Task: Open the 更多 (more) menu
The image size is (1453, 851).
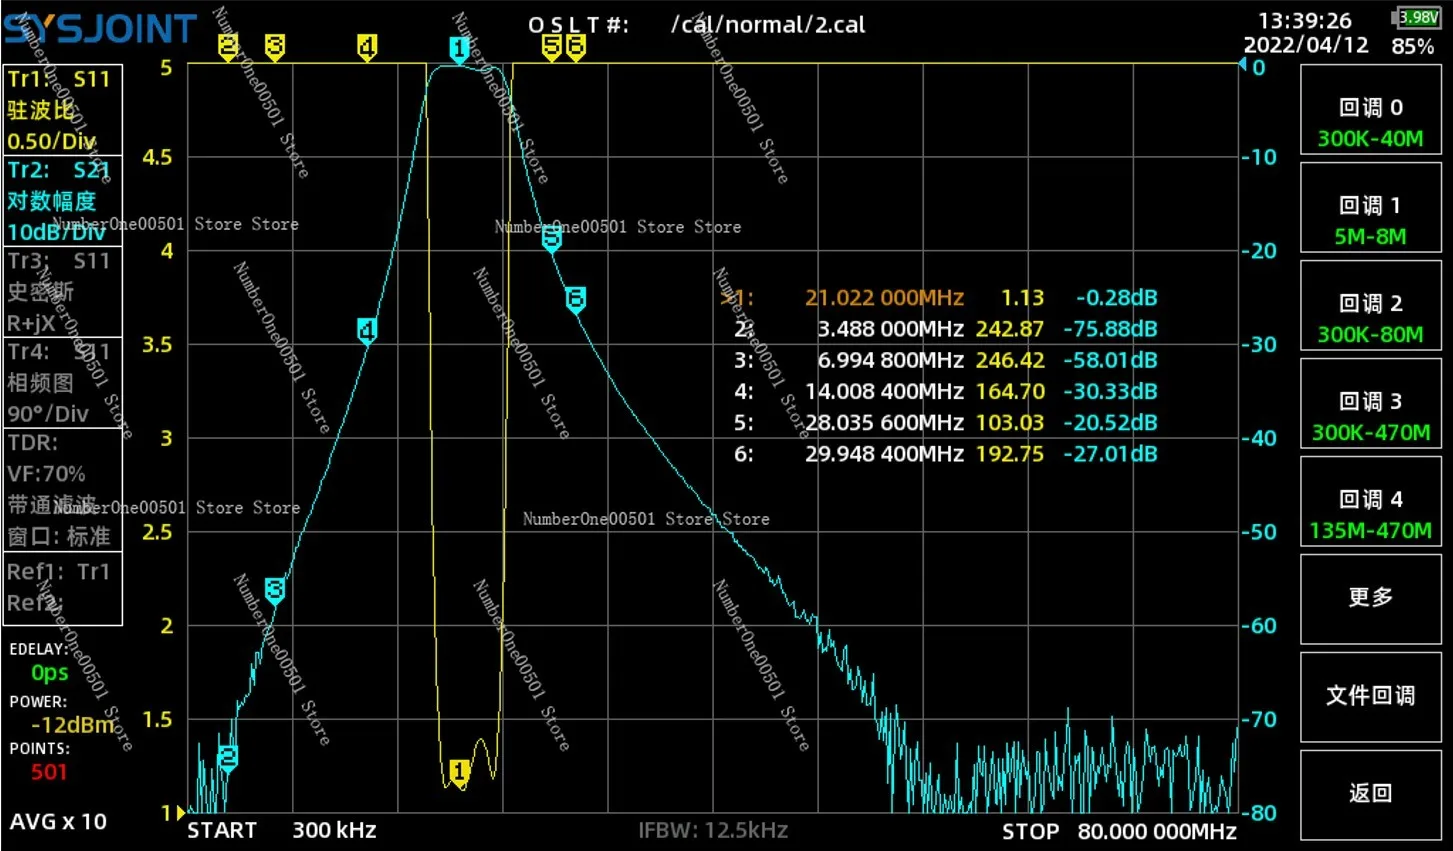Action: tap(1370, 599)
